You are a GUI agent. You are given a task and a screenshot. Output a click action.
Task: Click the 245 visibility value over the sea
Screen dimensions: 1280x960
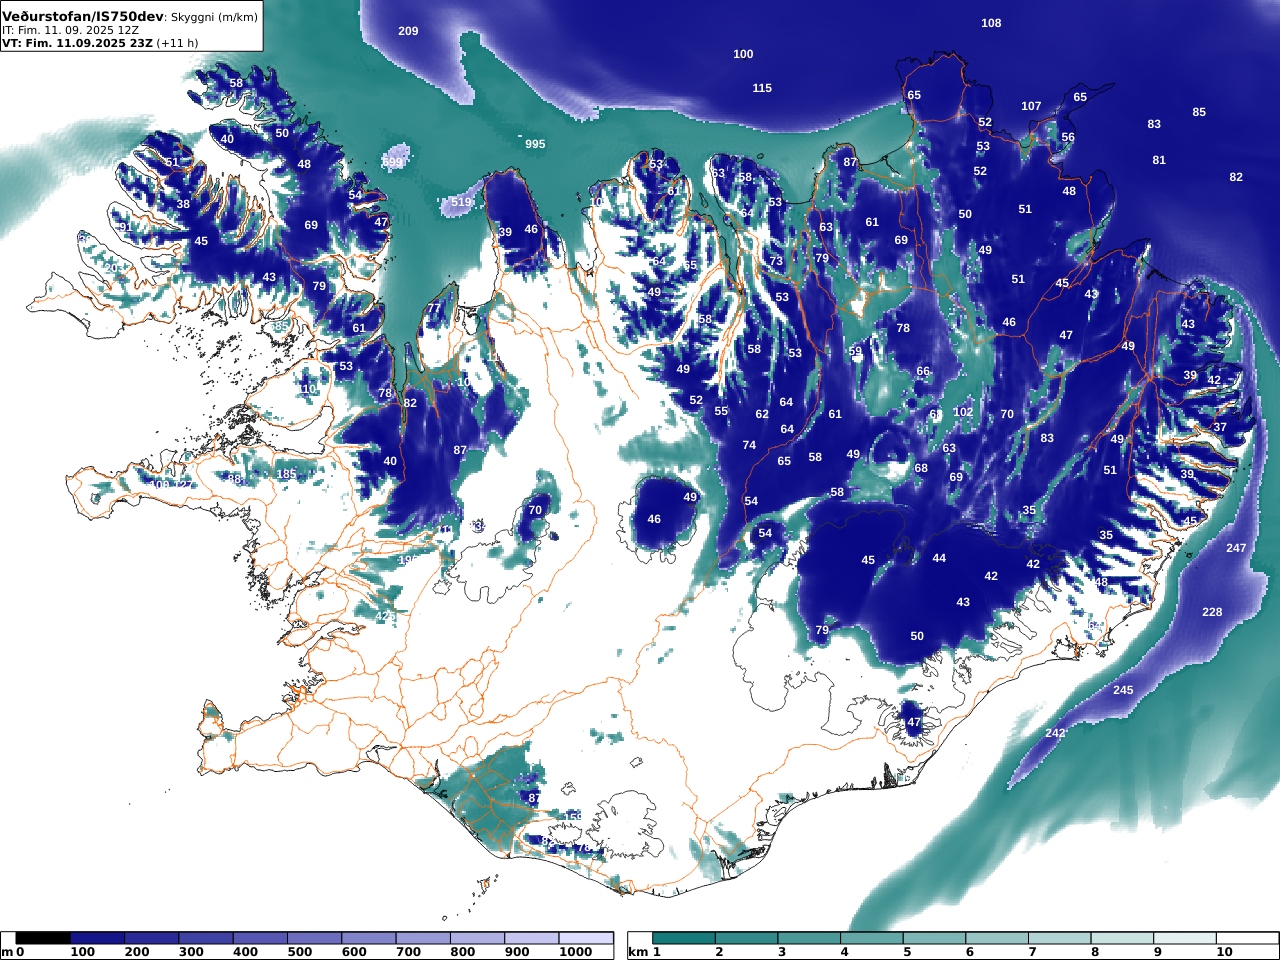[x=1123, y=690]
